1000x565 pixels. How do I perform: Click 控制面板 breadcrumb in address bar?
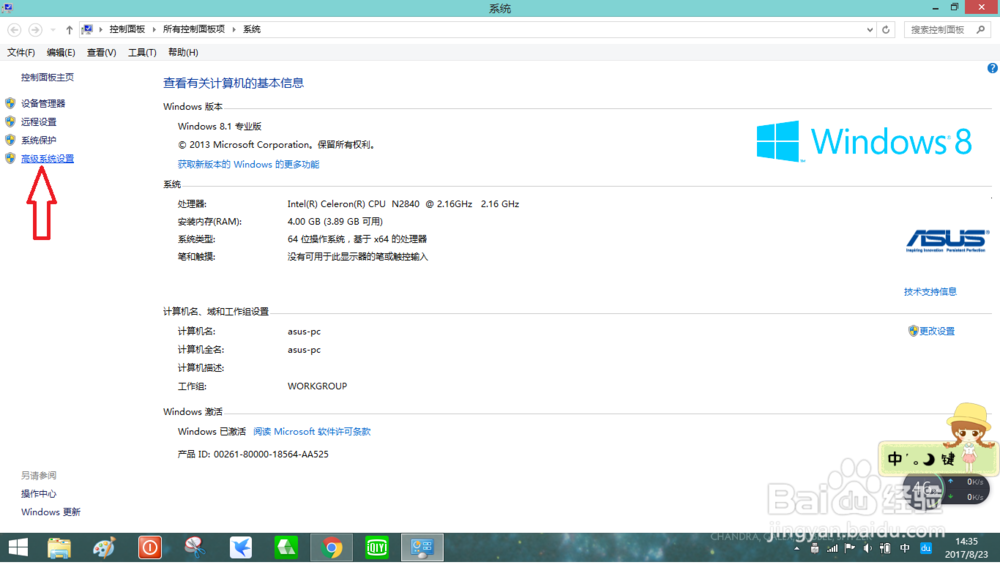[127, 29]
